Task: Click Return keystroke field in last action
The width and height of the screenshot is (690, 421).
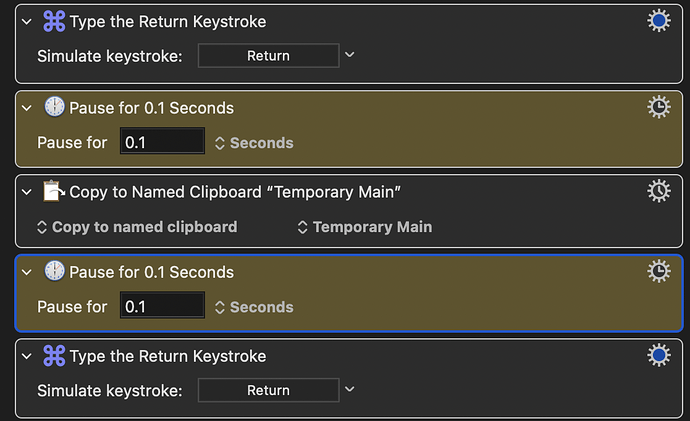Action: [268, 390]
